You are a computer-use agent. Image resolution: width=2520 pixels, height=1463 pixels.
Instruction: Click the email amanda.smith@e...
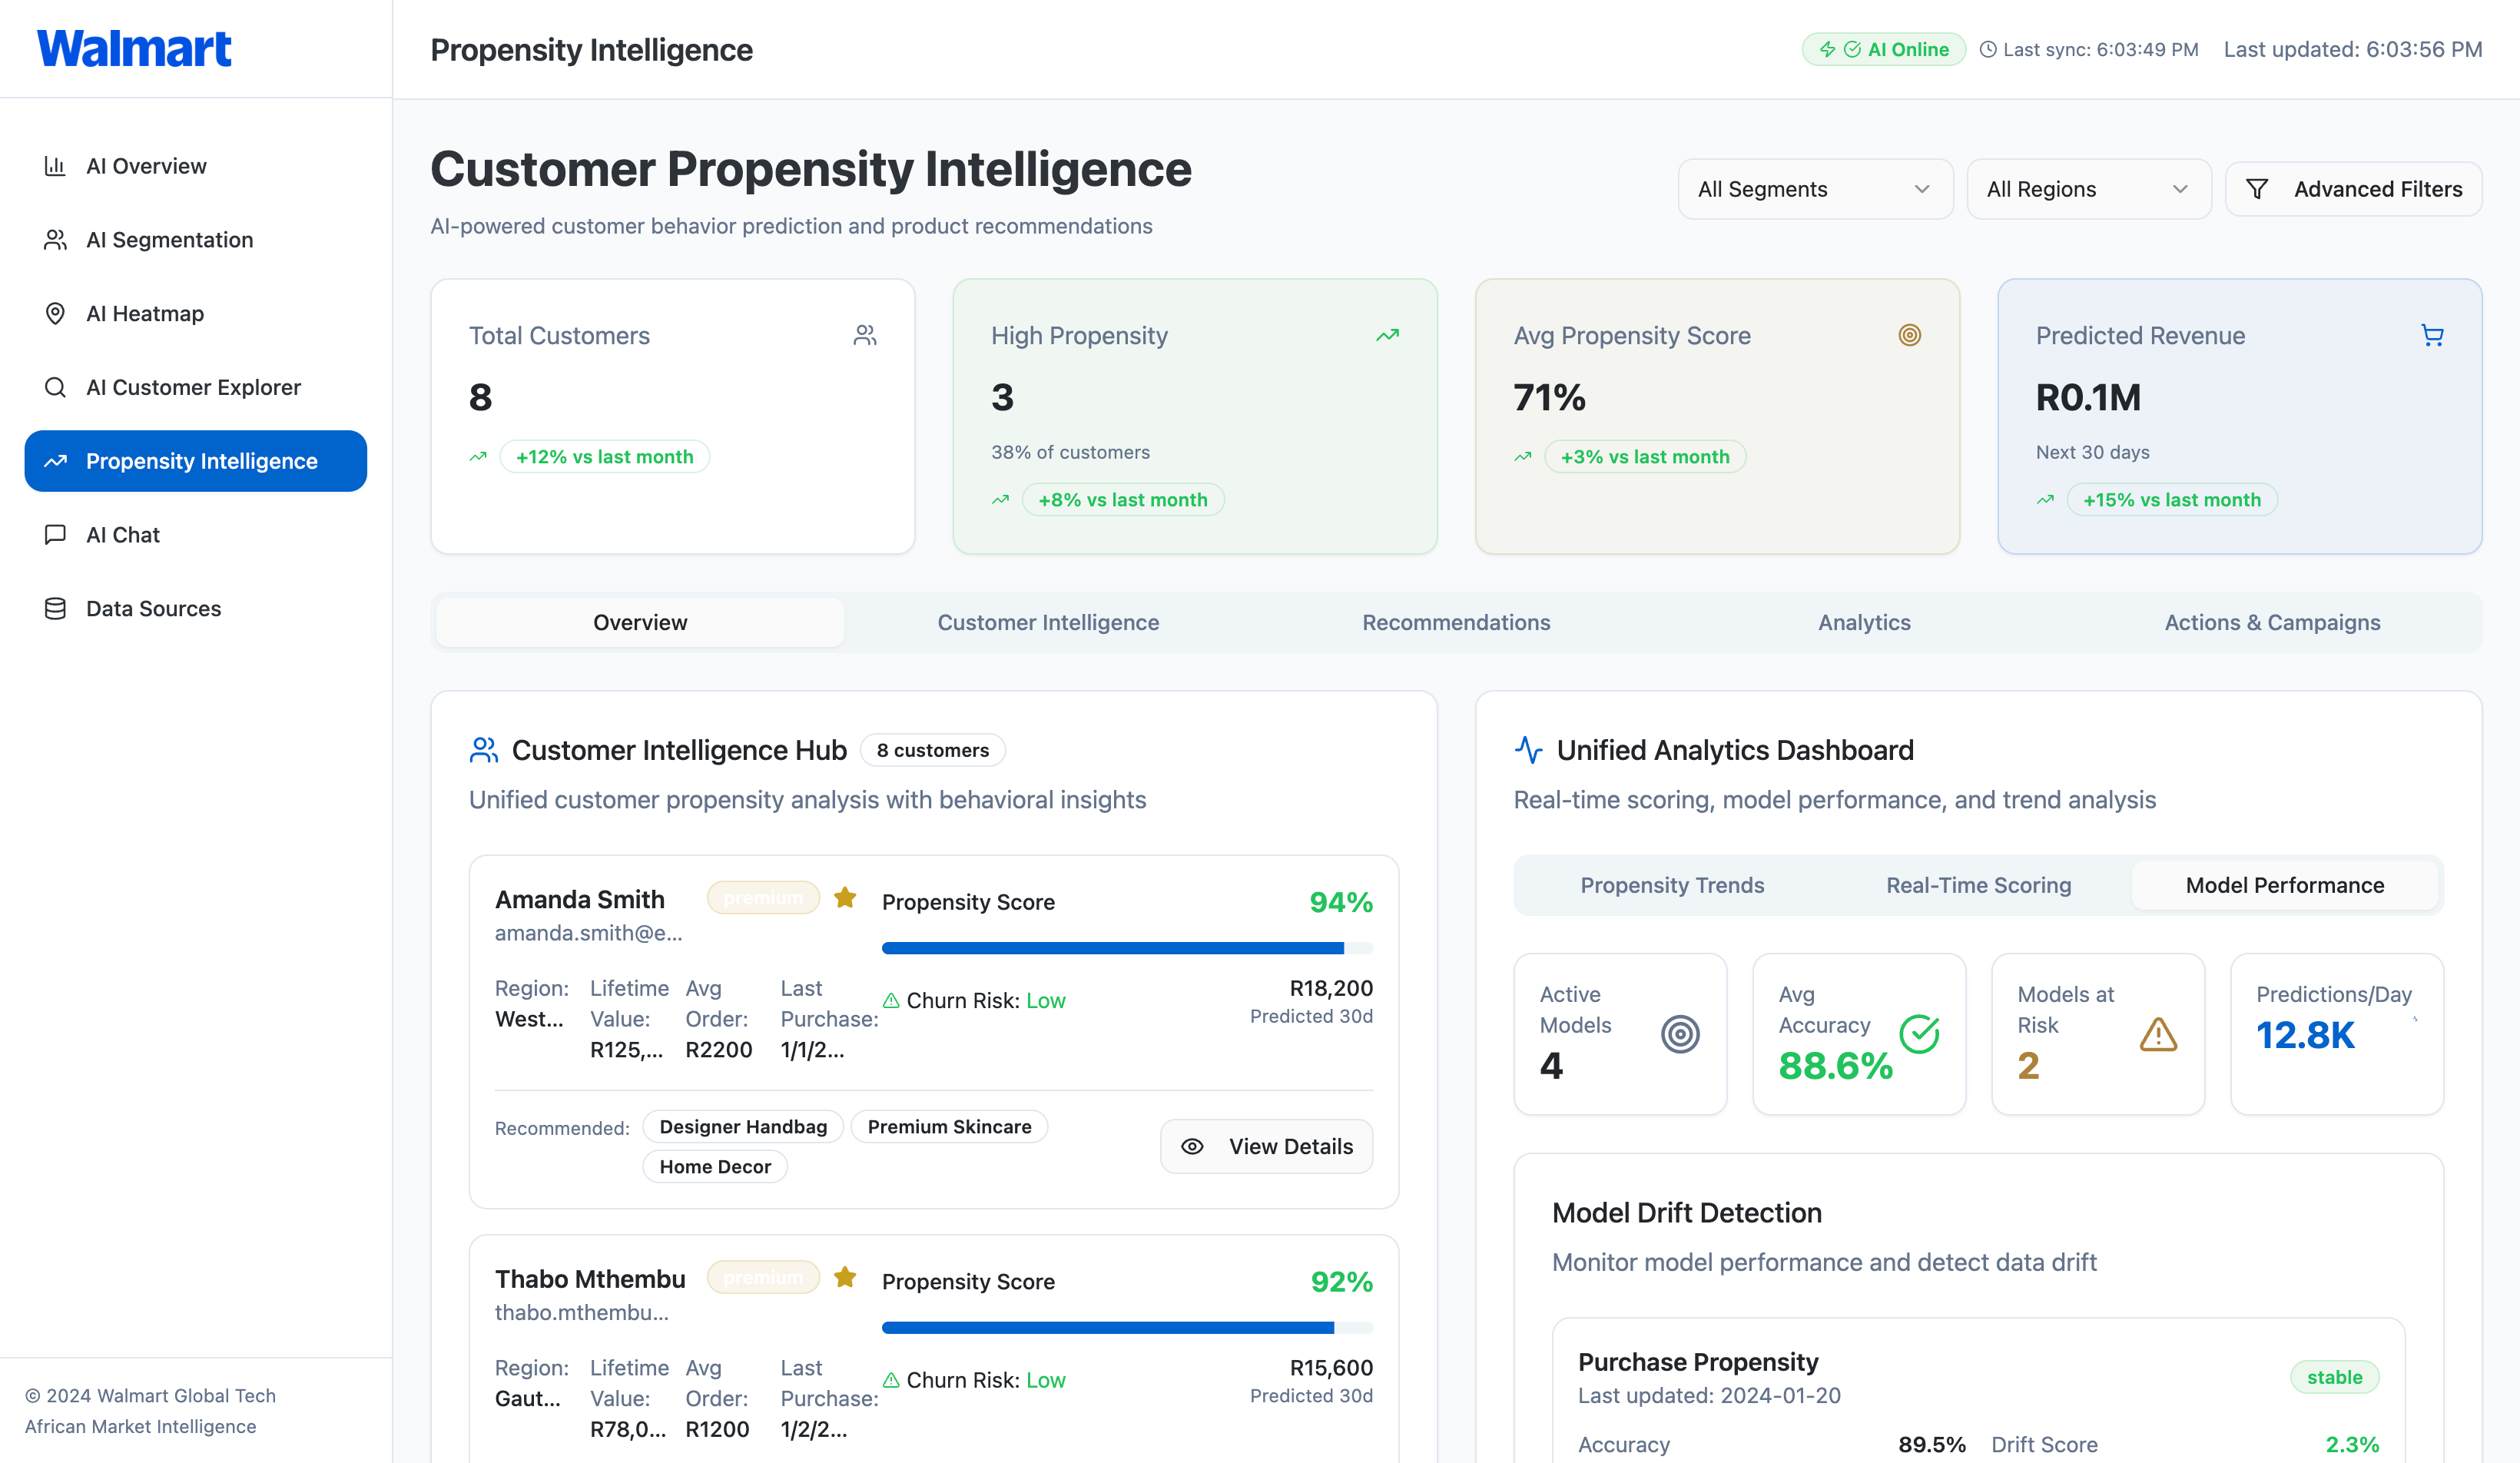tap(588, 933)
